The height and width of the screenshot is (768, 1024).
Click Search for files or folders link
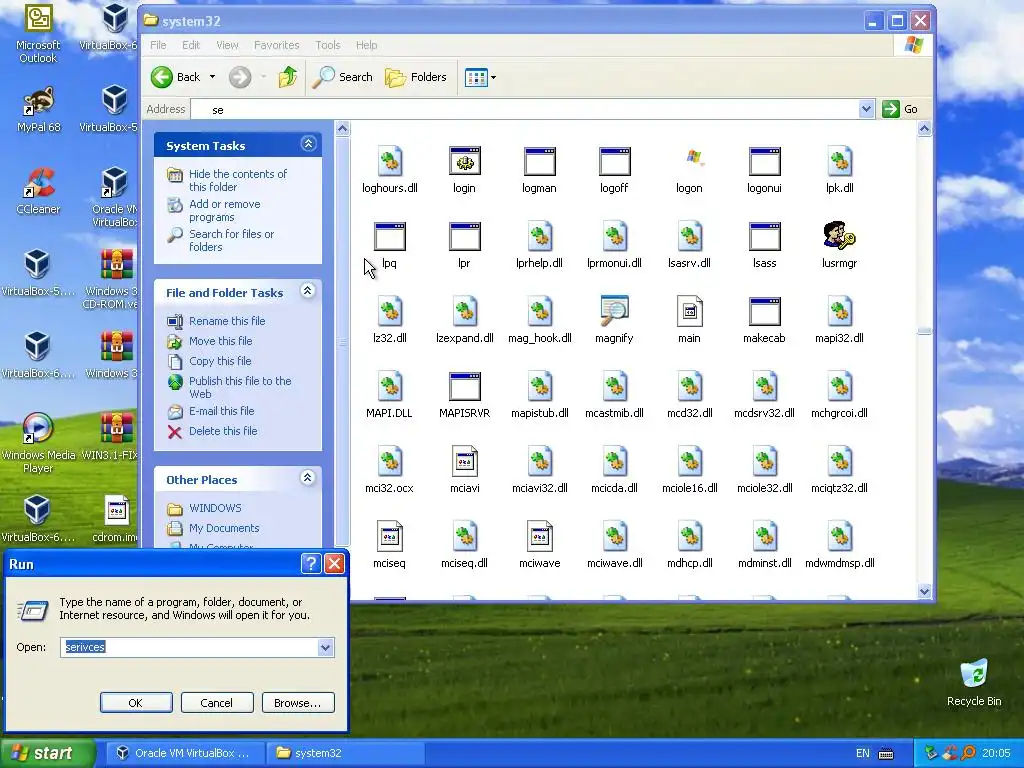(x=231, y=240)
